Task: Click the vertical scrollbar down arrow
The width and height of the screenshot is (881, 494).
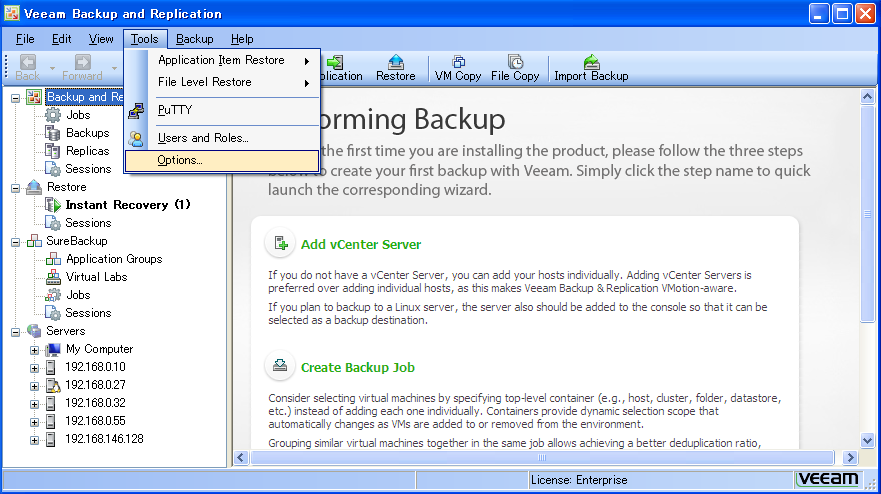Action: (x=867, y=441)
